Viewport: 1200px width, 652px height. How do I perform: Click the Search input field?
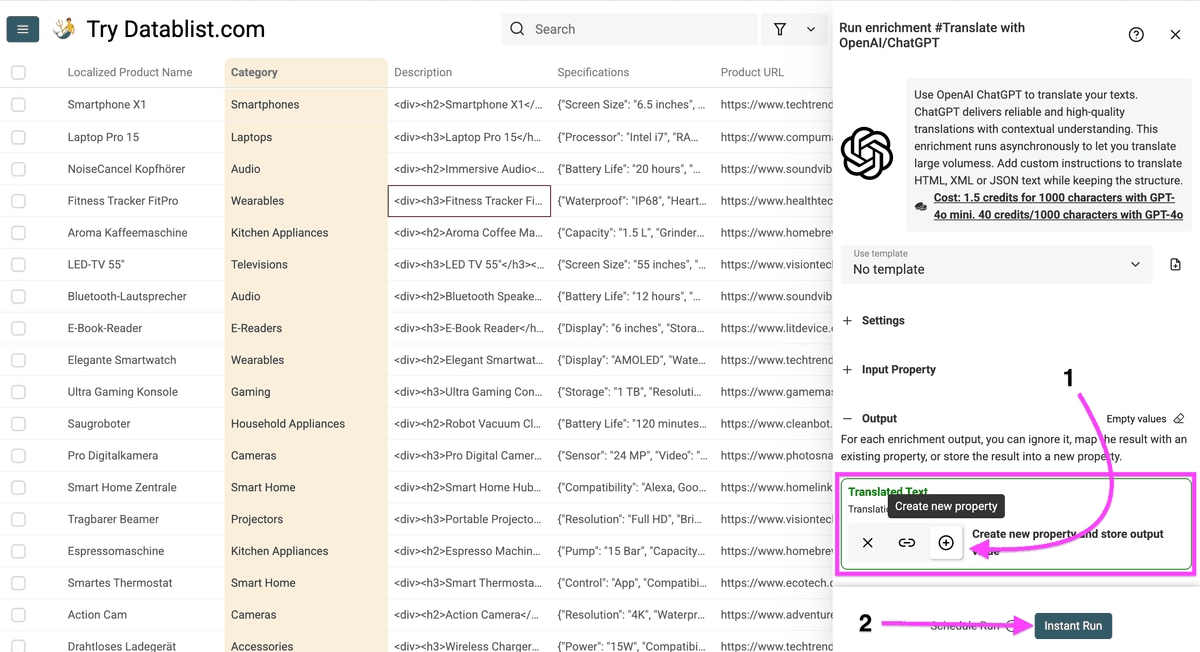coord(630,29)
